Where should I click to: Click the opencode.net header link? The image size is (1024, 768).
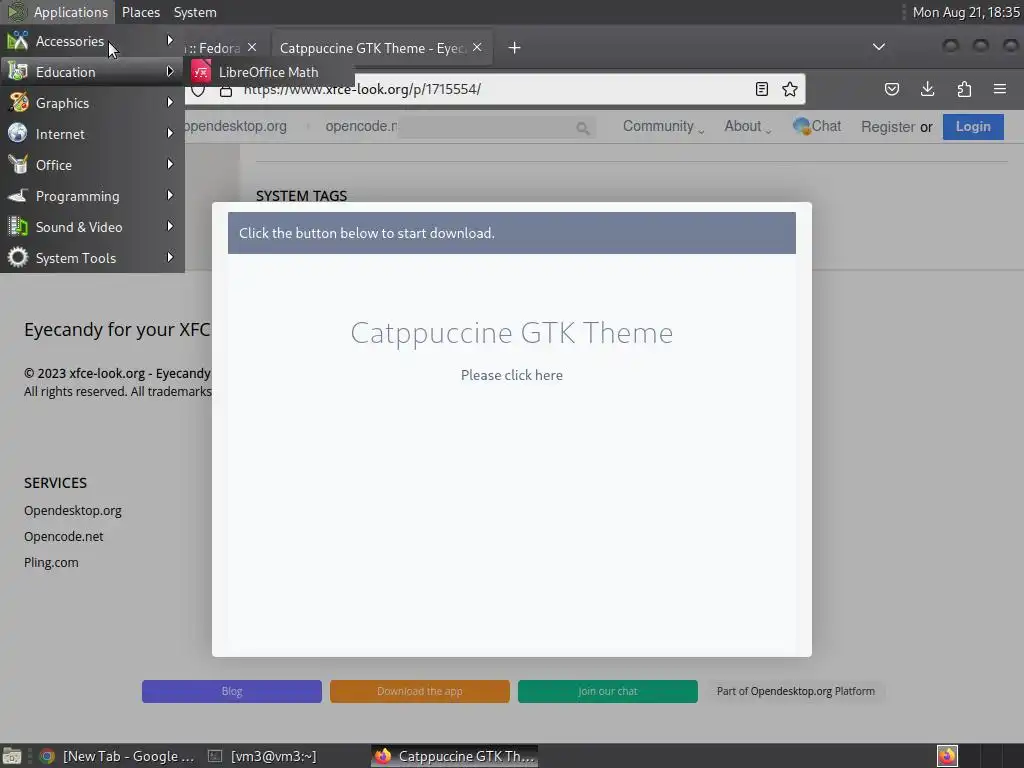(361, 126)
